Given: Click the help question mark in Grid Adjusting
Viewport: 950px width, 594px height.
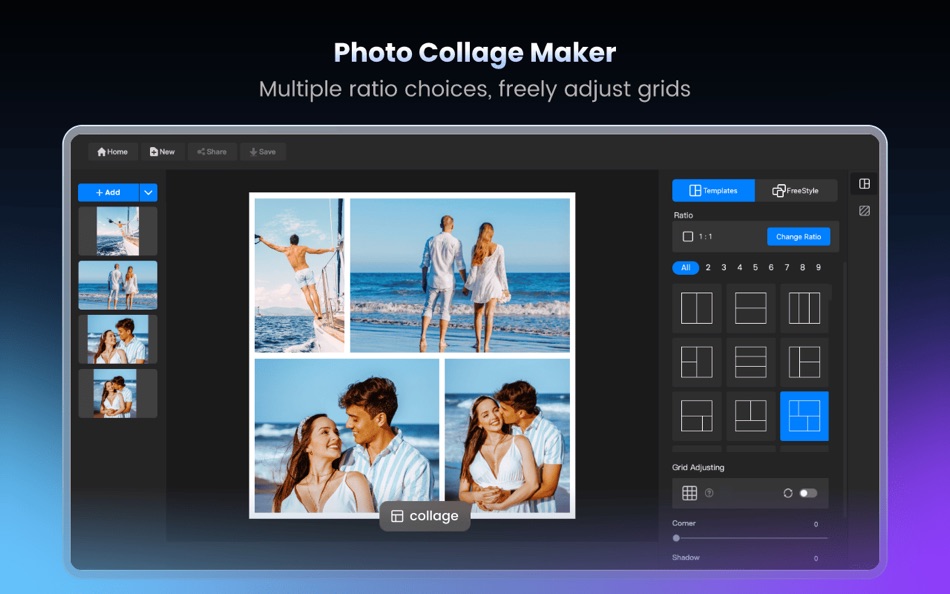Looking at the screenshot, I should tap(709, 493).
